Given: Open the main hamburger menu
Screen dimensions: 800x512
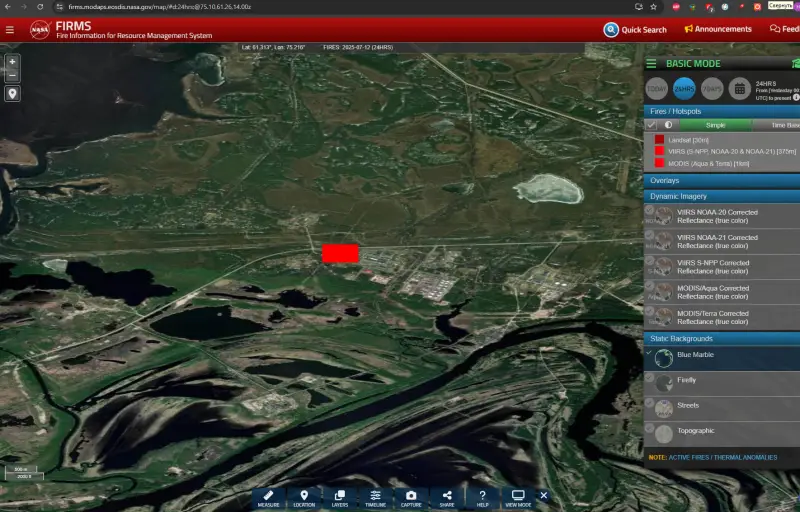Looking at the screenshot, I should click(10, 29).
